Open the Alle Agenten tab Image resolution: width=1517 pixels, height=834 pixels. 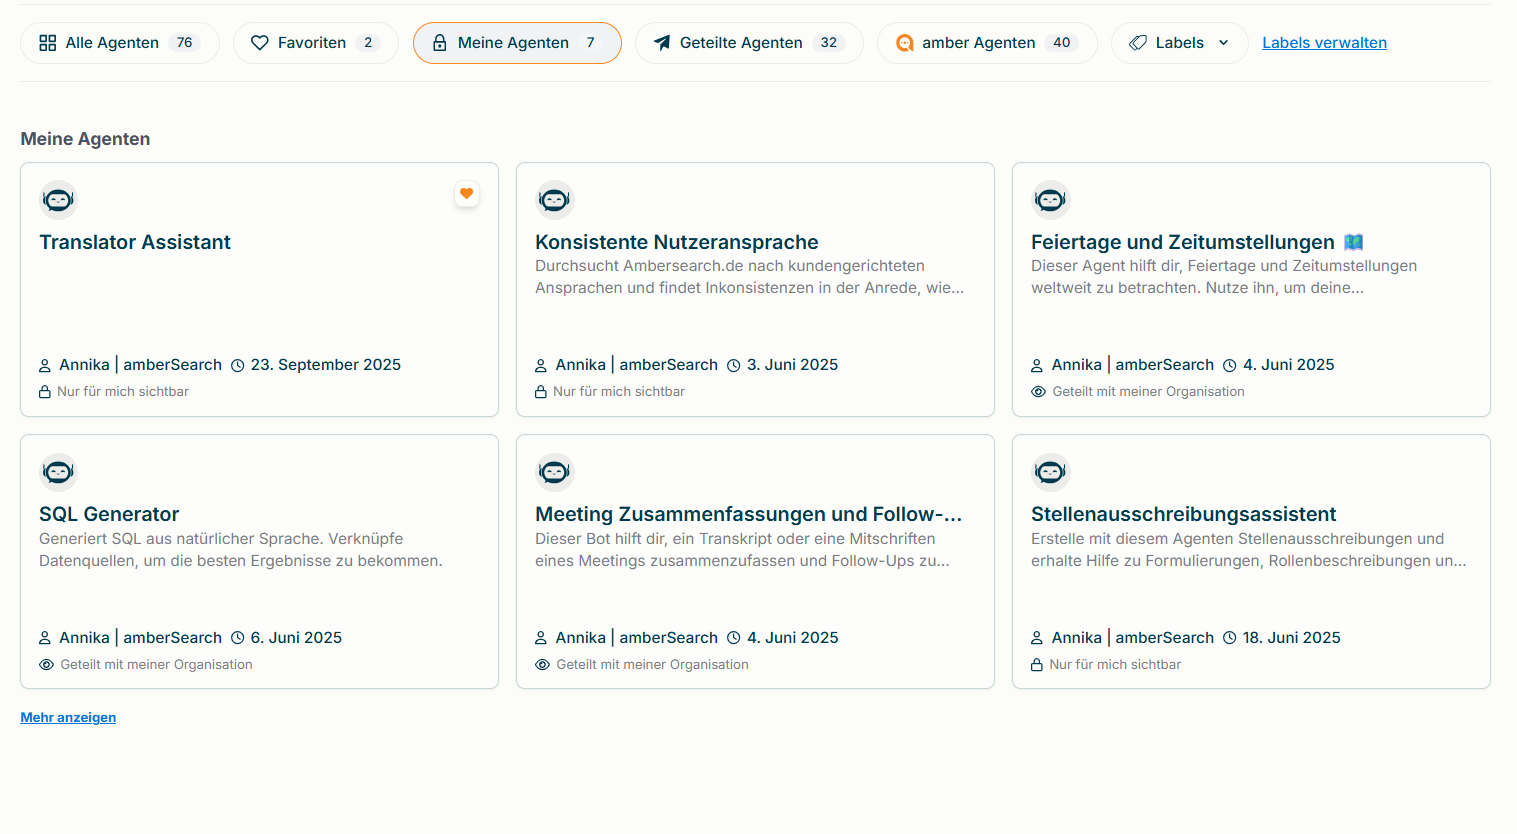pos(120,43)
